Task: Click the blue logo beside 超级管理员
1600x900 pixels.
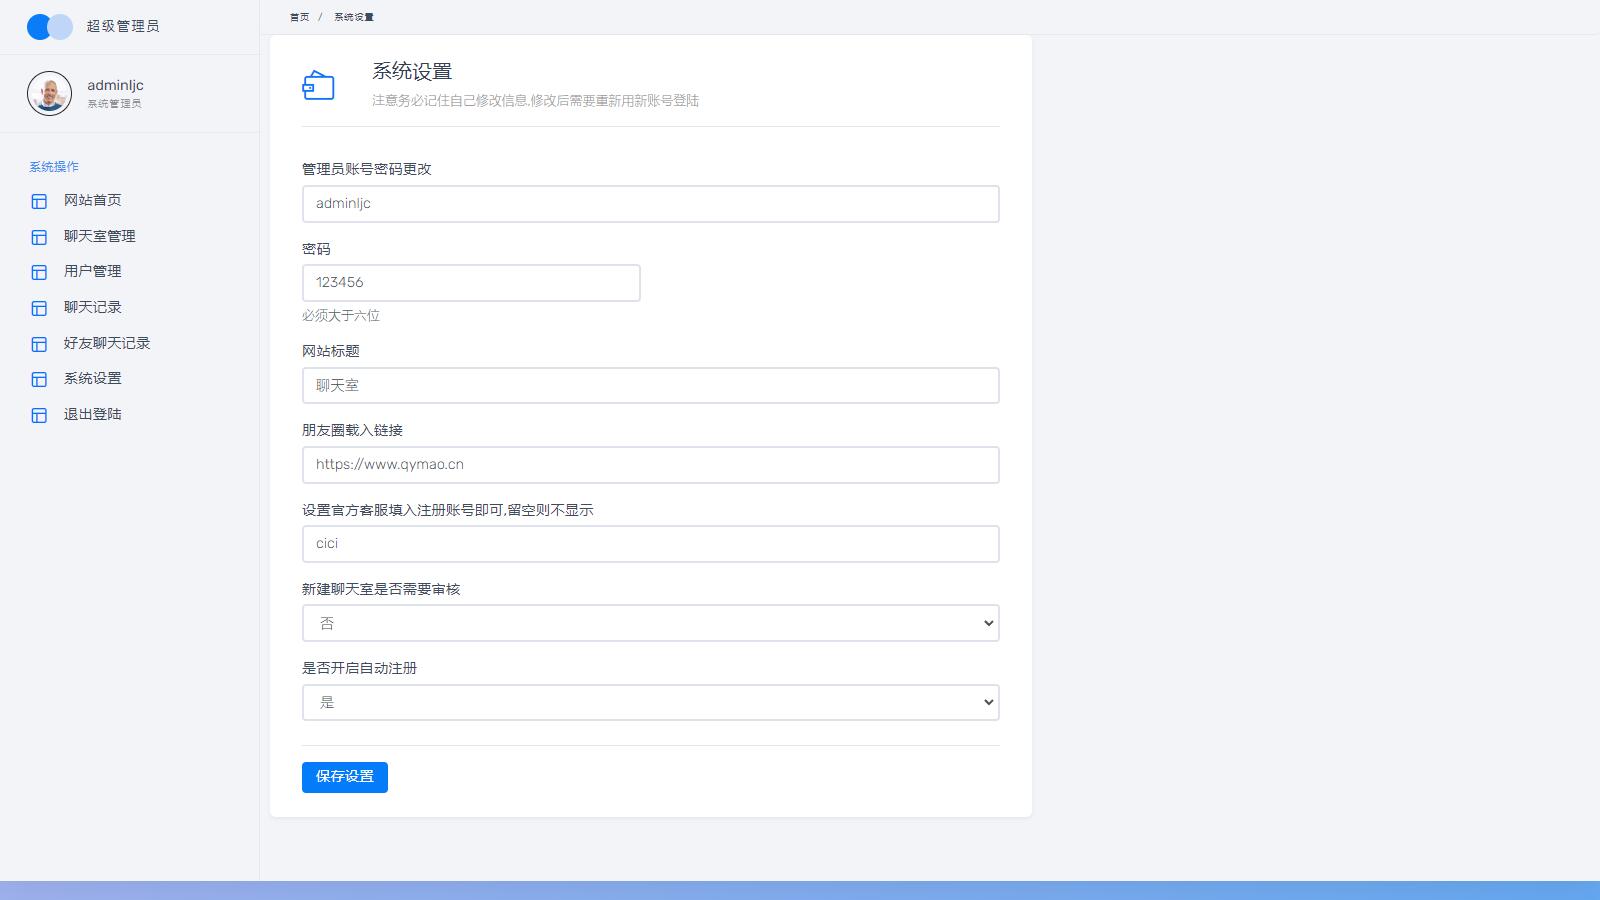Action: pyautogui.click(x=49, y=27)
